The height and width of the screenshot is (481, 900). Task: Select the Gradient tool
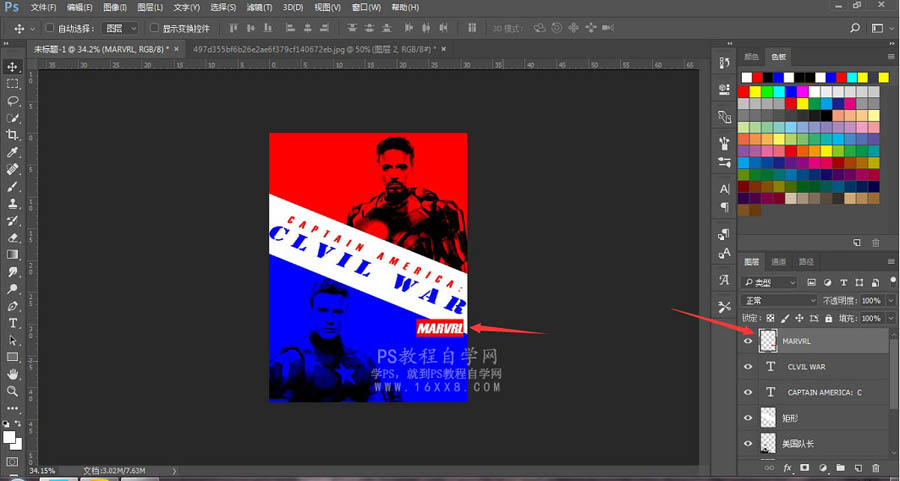point(12,255)
